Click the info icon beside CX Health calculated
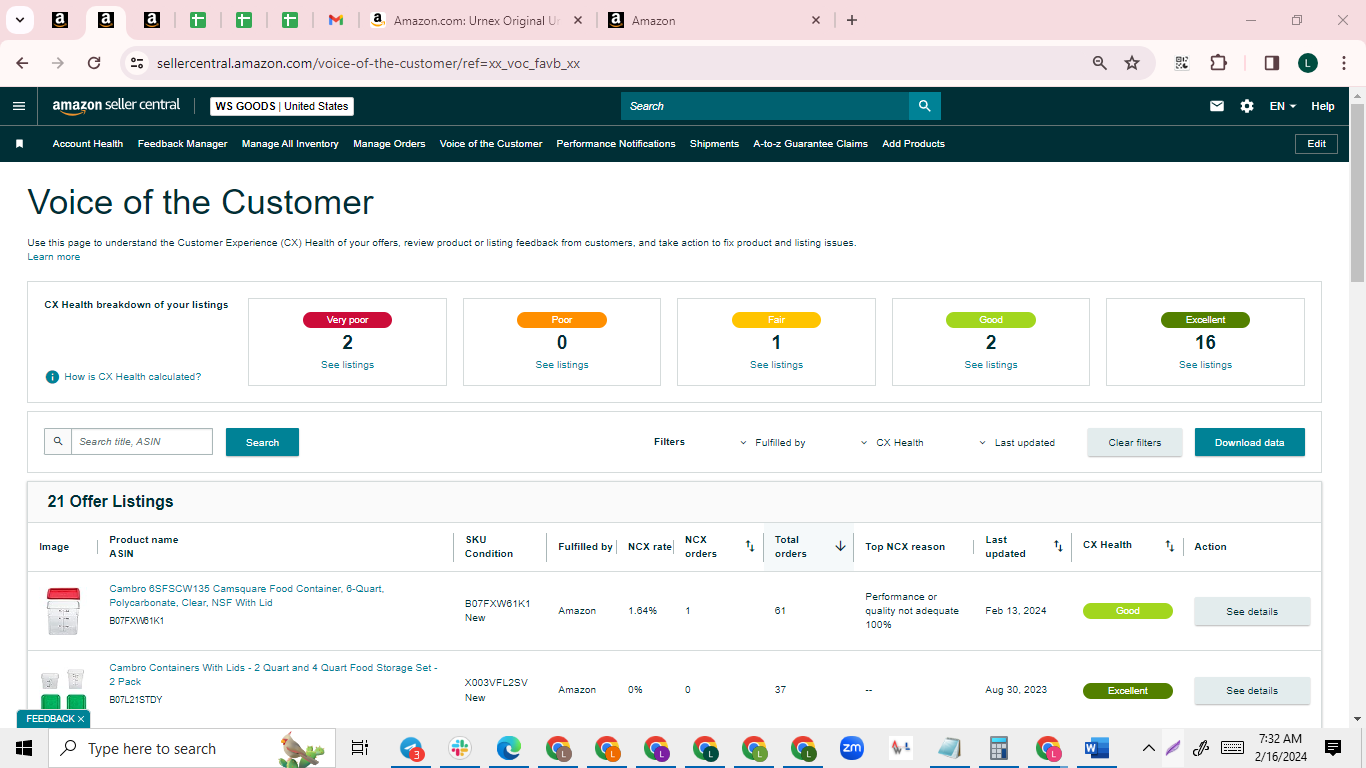Viewport: 1366px width, 768px height. coord(52,377)
